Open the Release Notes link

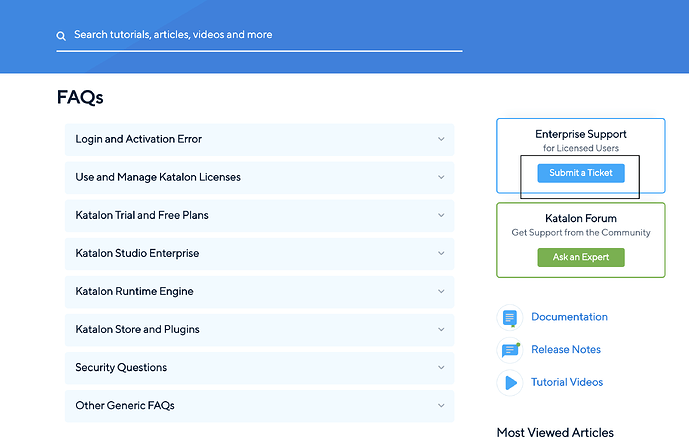pyautogui.click(x=566, y=349)
